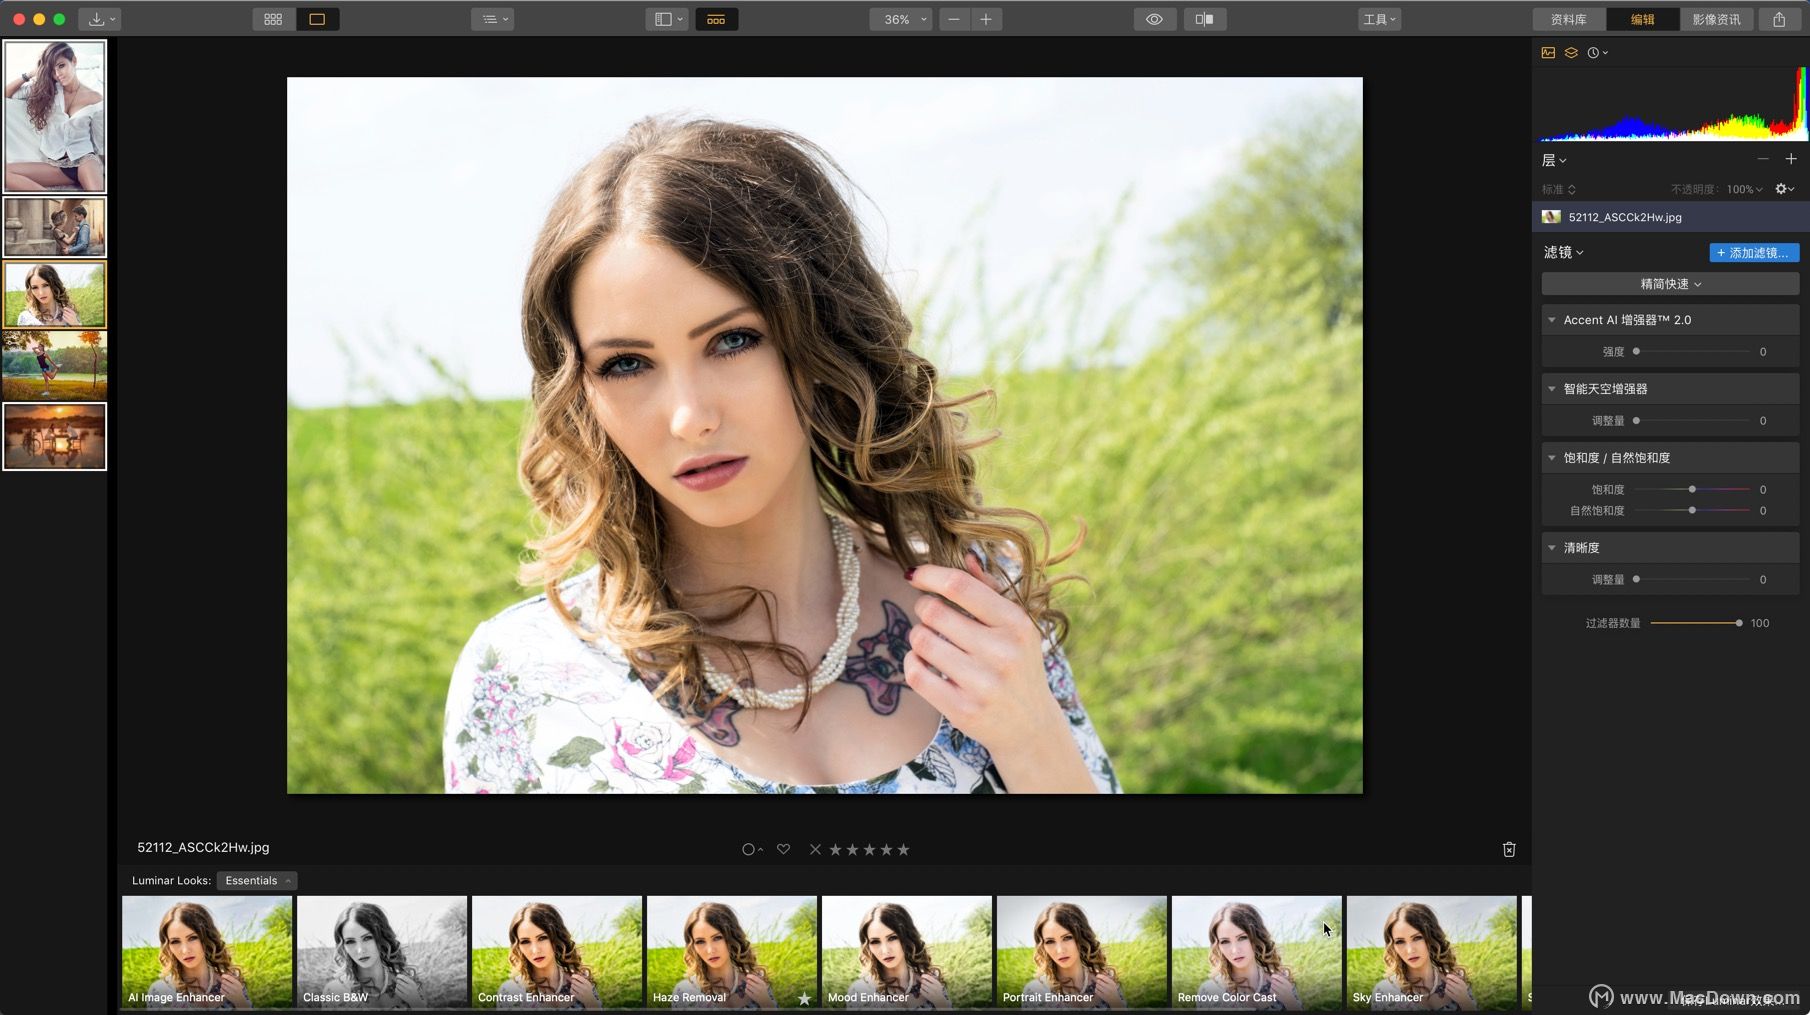1810x1015 pixels.
Task: Open the color label circle
Action: pyautogui.click(x=751, y=849)
